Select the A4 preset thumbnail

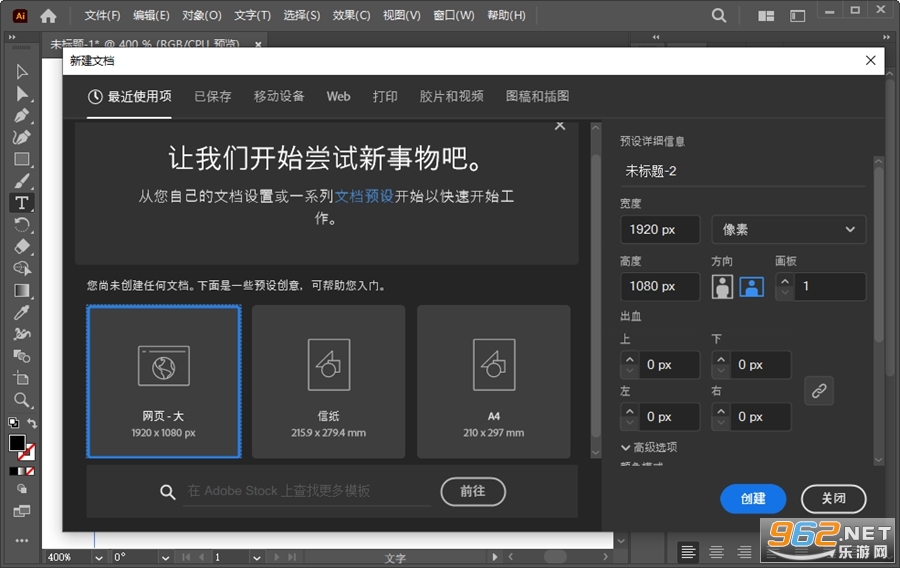click(x=494, y=382)
